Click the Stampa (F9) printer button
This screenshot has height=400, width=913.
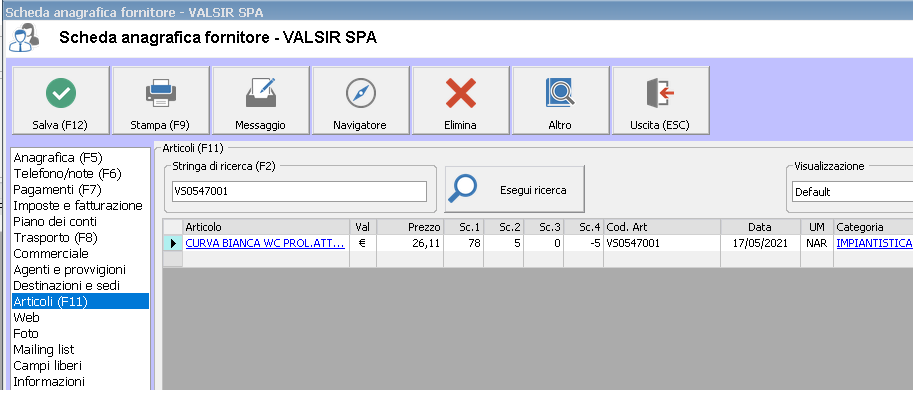coord(161,100)
